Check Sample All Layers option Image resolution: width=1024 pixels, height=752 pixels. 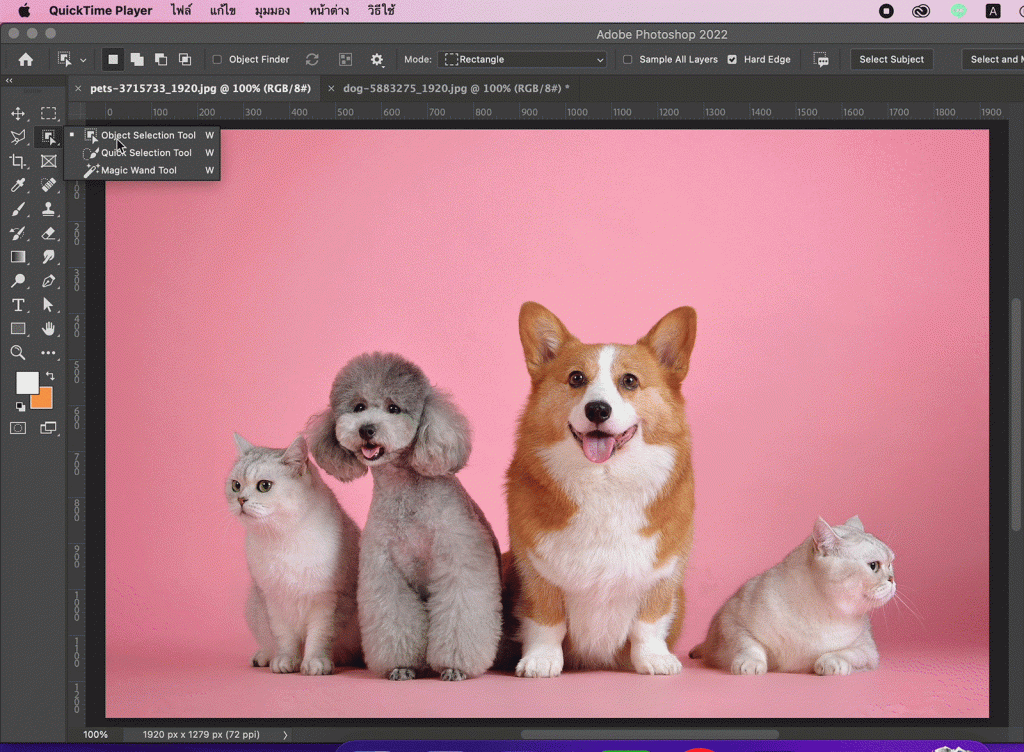click(x=628, y=60)
